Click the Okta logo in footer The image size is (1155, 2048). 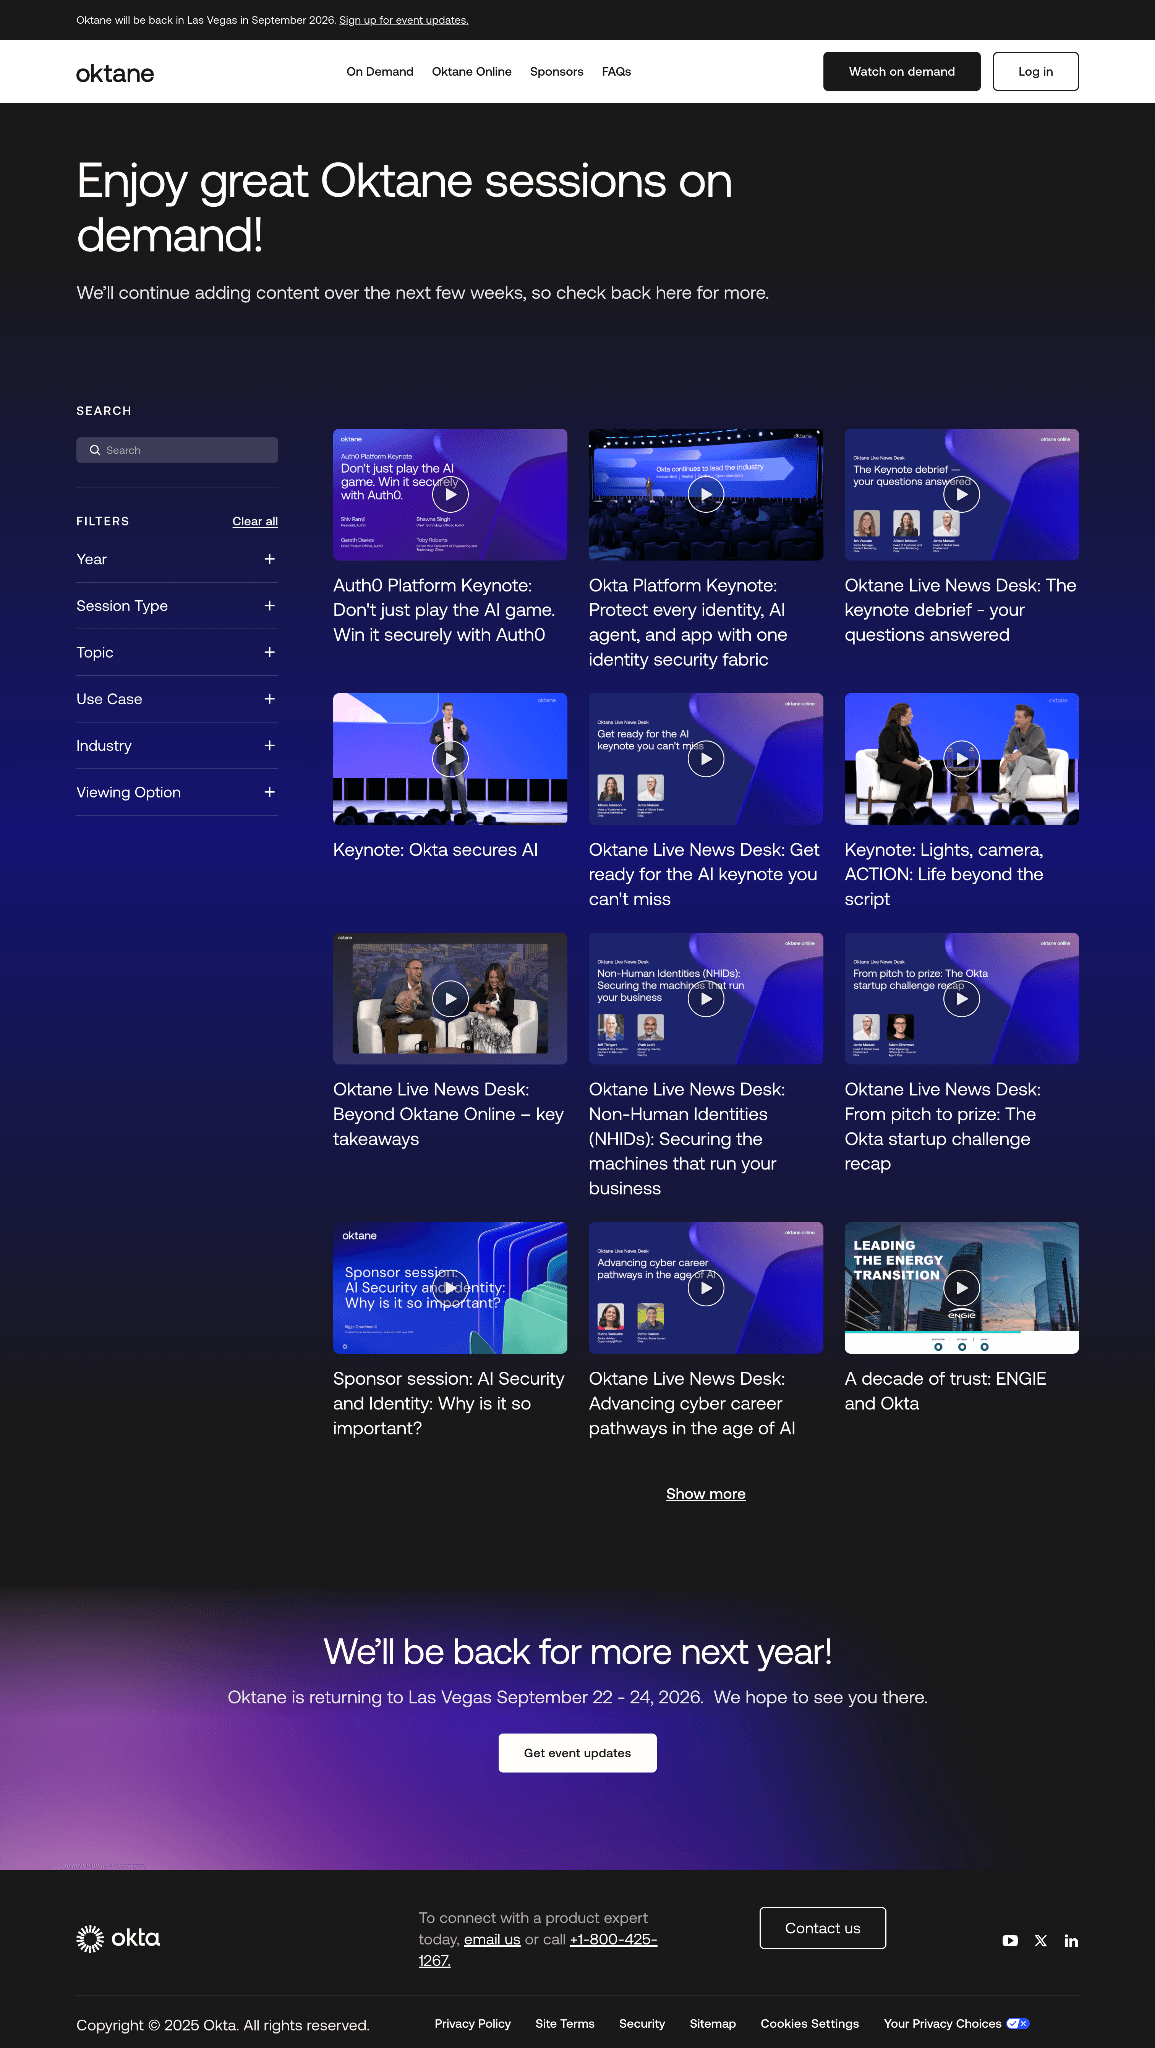(x=118, y=1938)
